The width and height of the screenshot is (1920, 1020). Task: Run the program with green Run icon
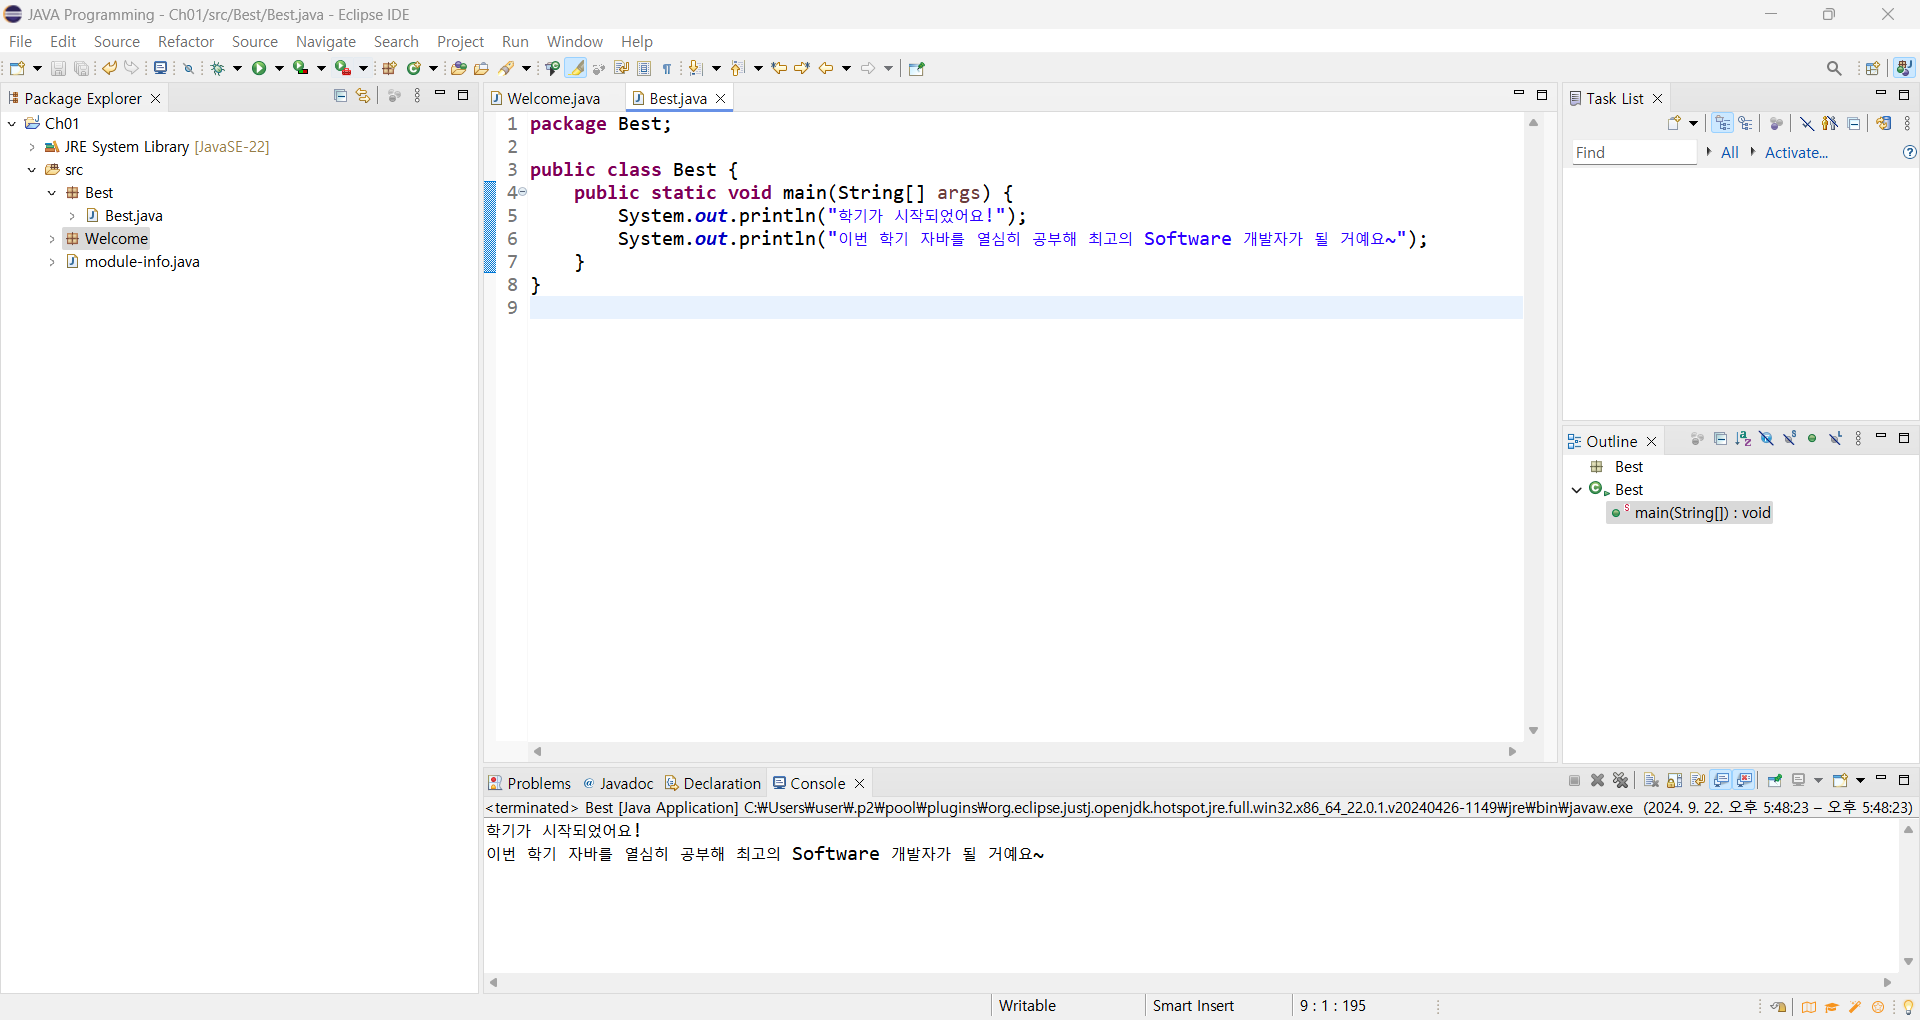click(x=259, y=68)
